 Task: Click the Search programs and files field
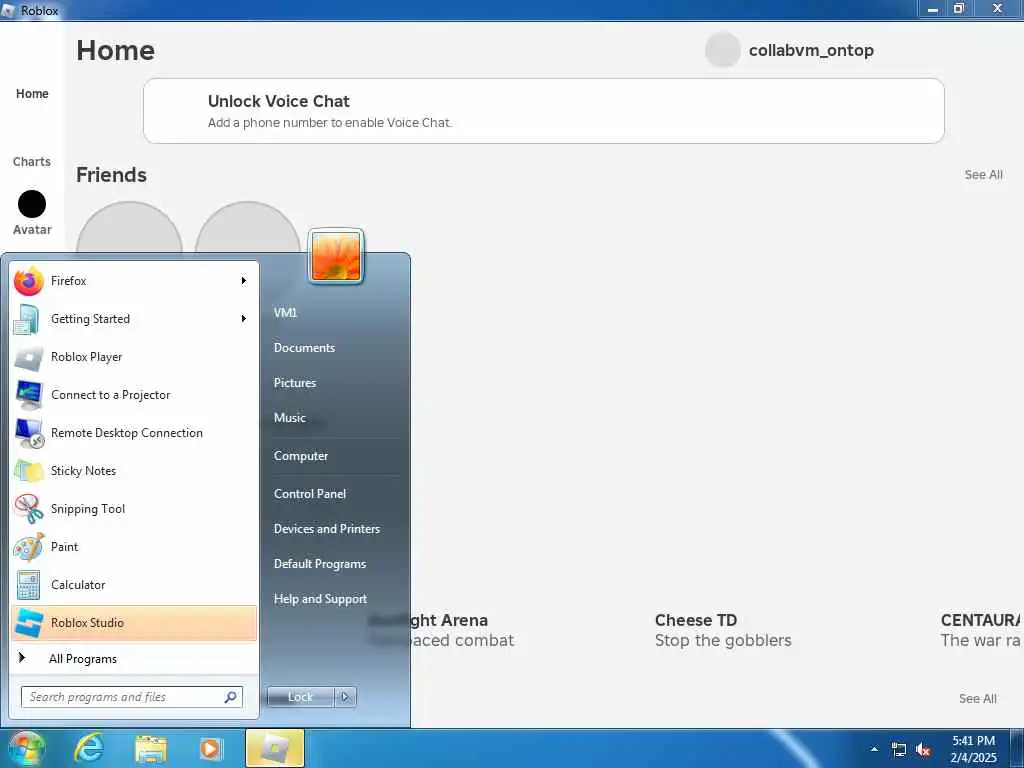click(131, 697)
